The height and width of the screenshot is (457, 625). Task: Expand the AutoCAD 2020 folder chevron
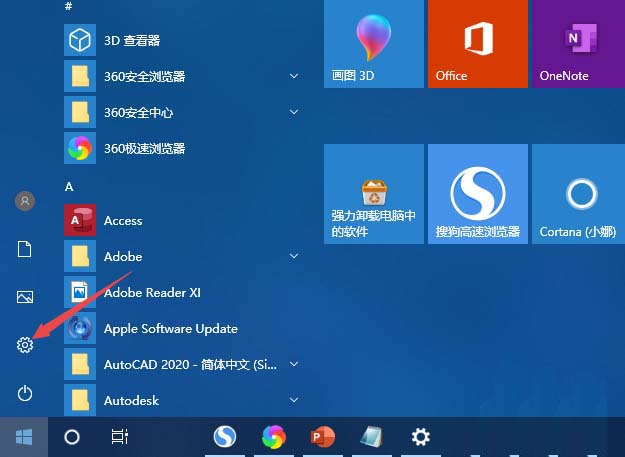coord(294,364)
